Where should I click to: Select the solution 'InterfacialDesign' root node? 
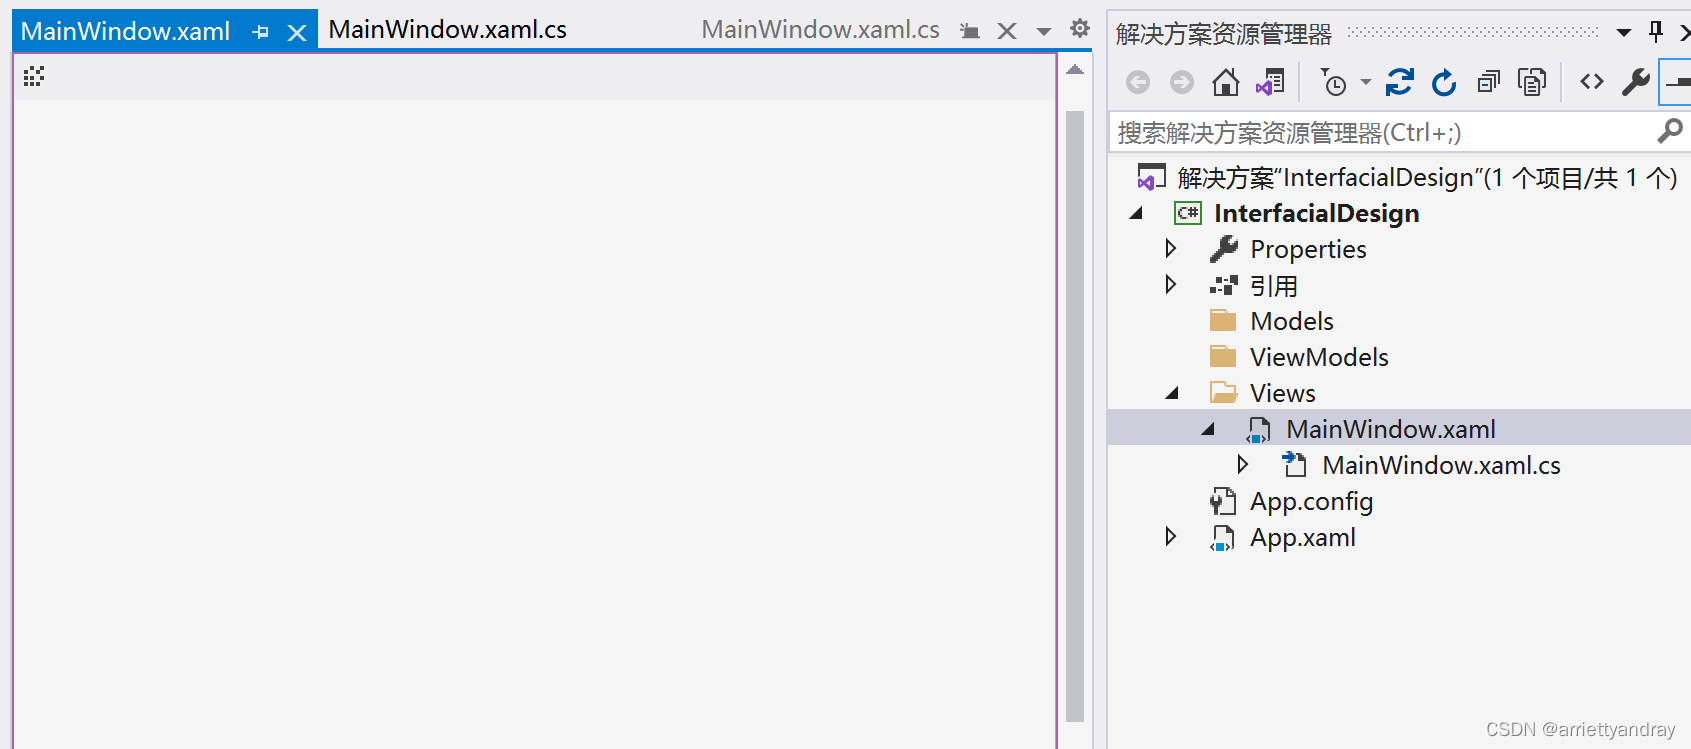click(1426, 178)
